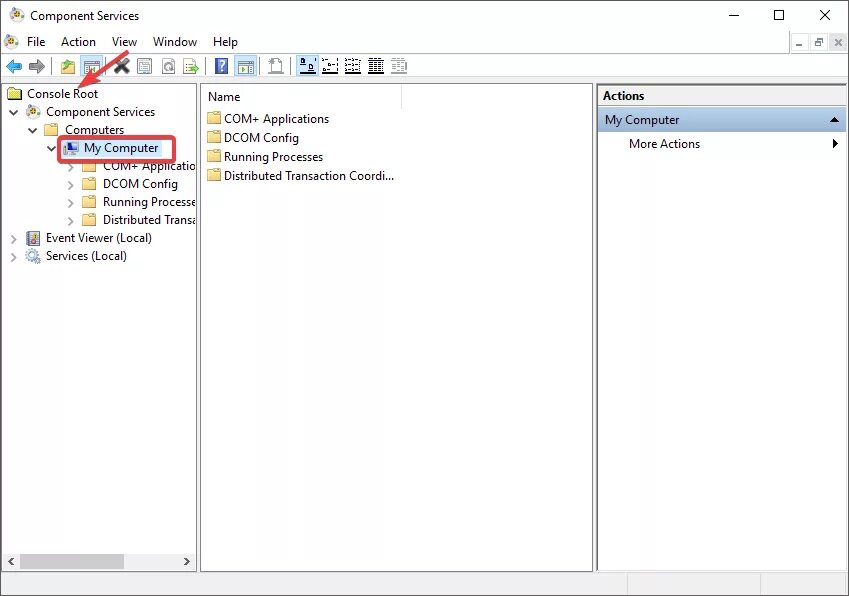Toggle the Show/Hide Console Tree button
The image size is (849, 596).
point(92,67)
